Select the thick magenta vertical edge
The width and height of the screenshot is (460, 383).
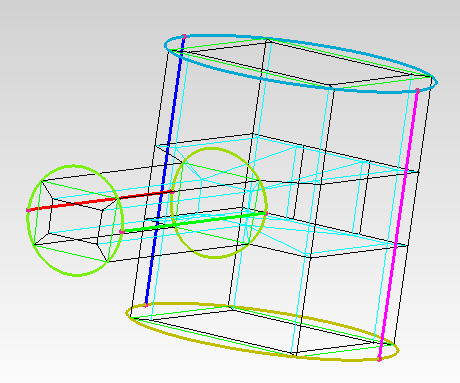click(399, 224)
